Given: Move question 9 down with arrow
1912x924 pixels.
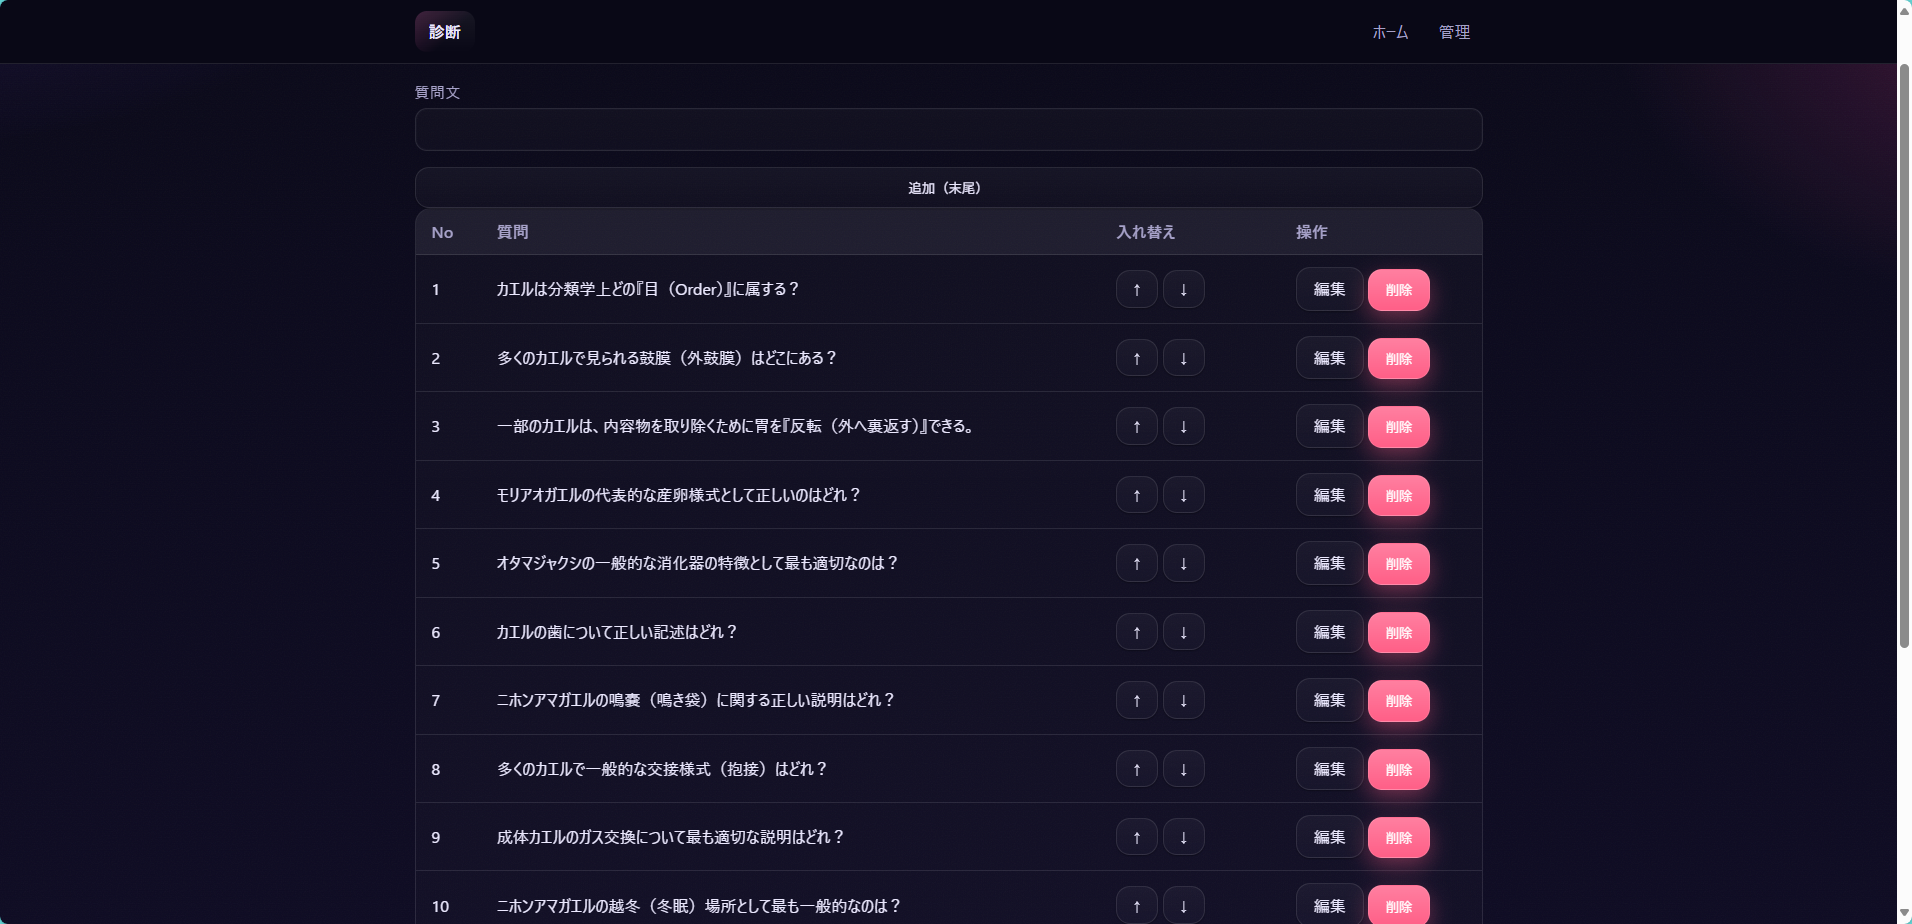Looking at the screenshot, I should (1183, 837).
